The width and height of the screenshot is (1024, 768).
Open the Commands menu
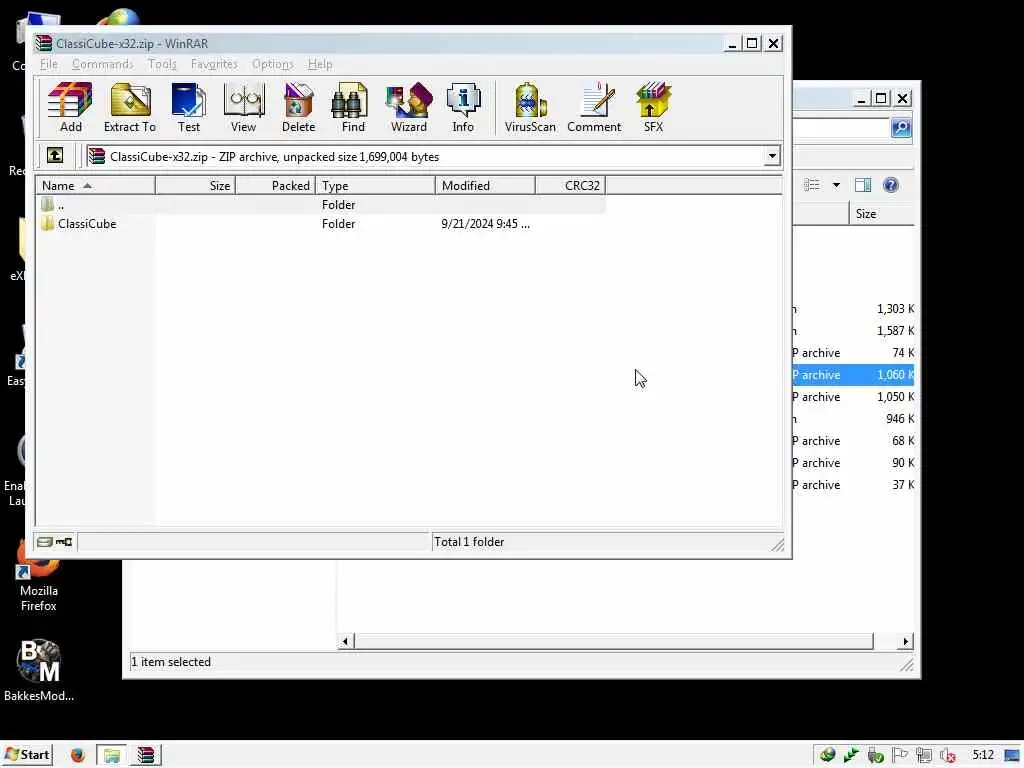coord(103,64)
